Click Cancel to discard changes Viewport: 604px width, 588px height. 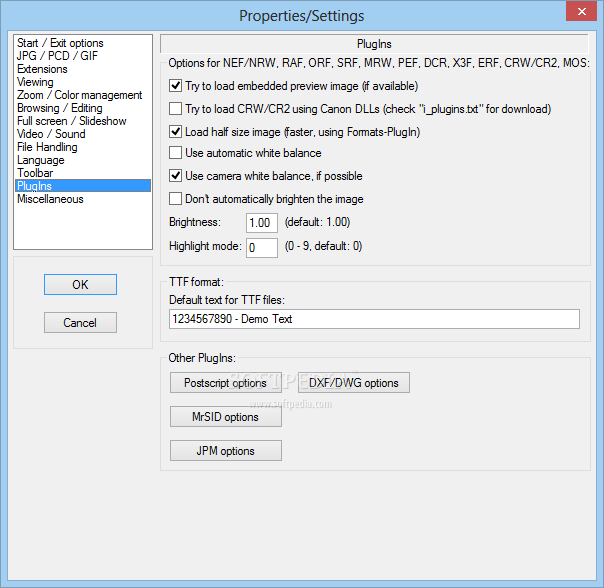(80, 323)
